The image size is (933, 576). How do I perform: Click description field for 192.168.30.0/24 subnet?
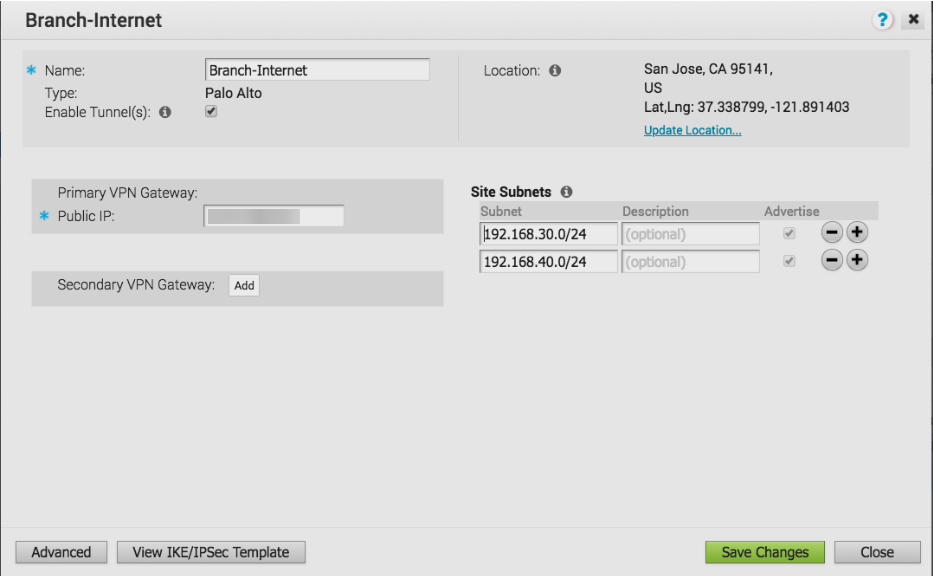[690, 234]
